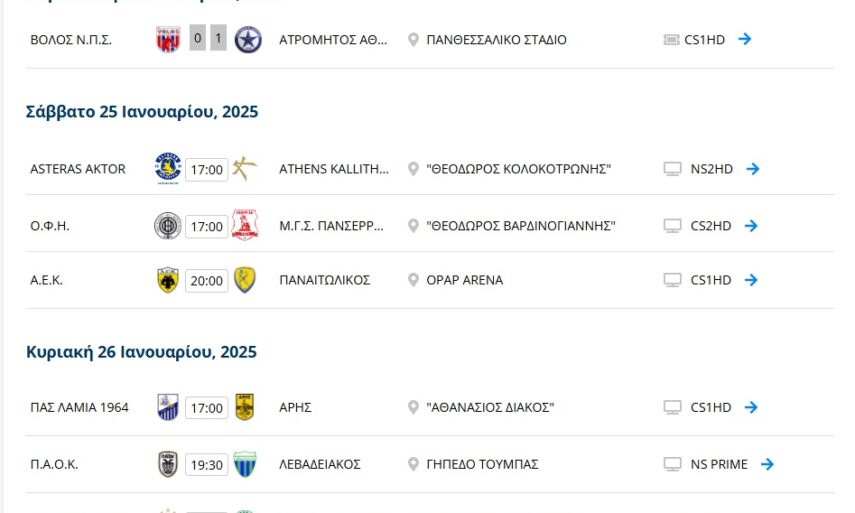855x513 pixels.
Task: Click the Atromitos star crest
Action: pyautogui.click(x=247, y=40)
